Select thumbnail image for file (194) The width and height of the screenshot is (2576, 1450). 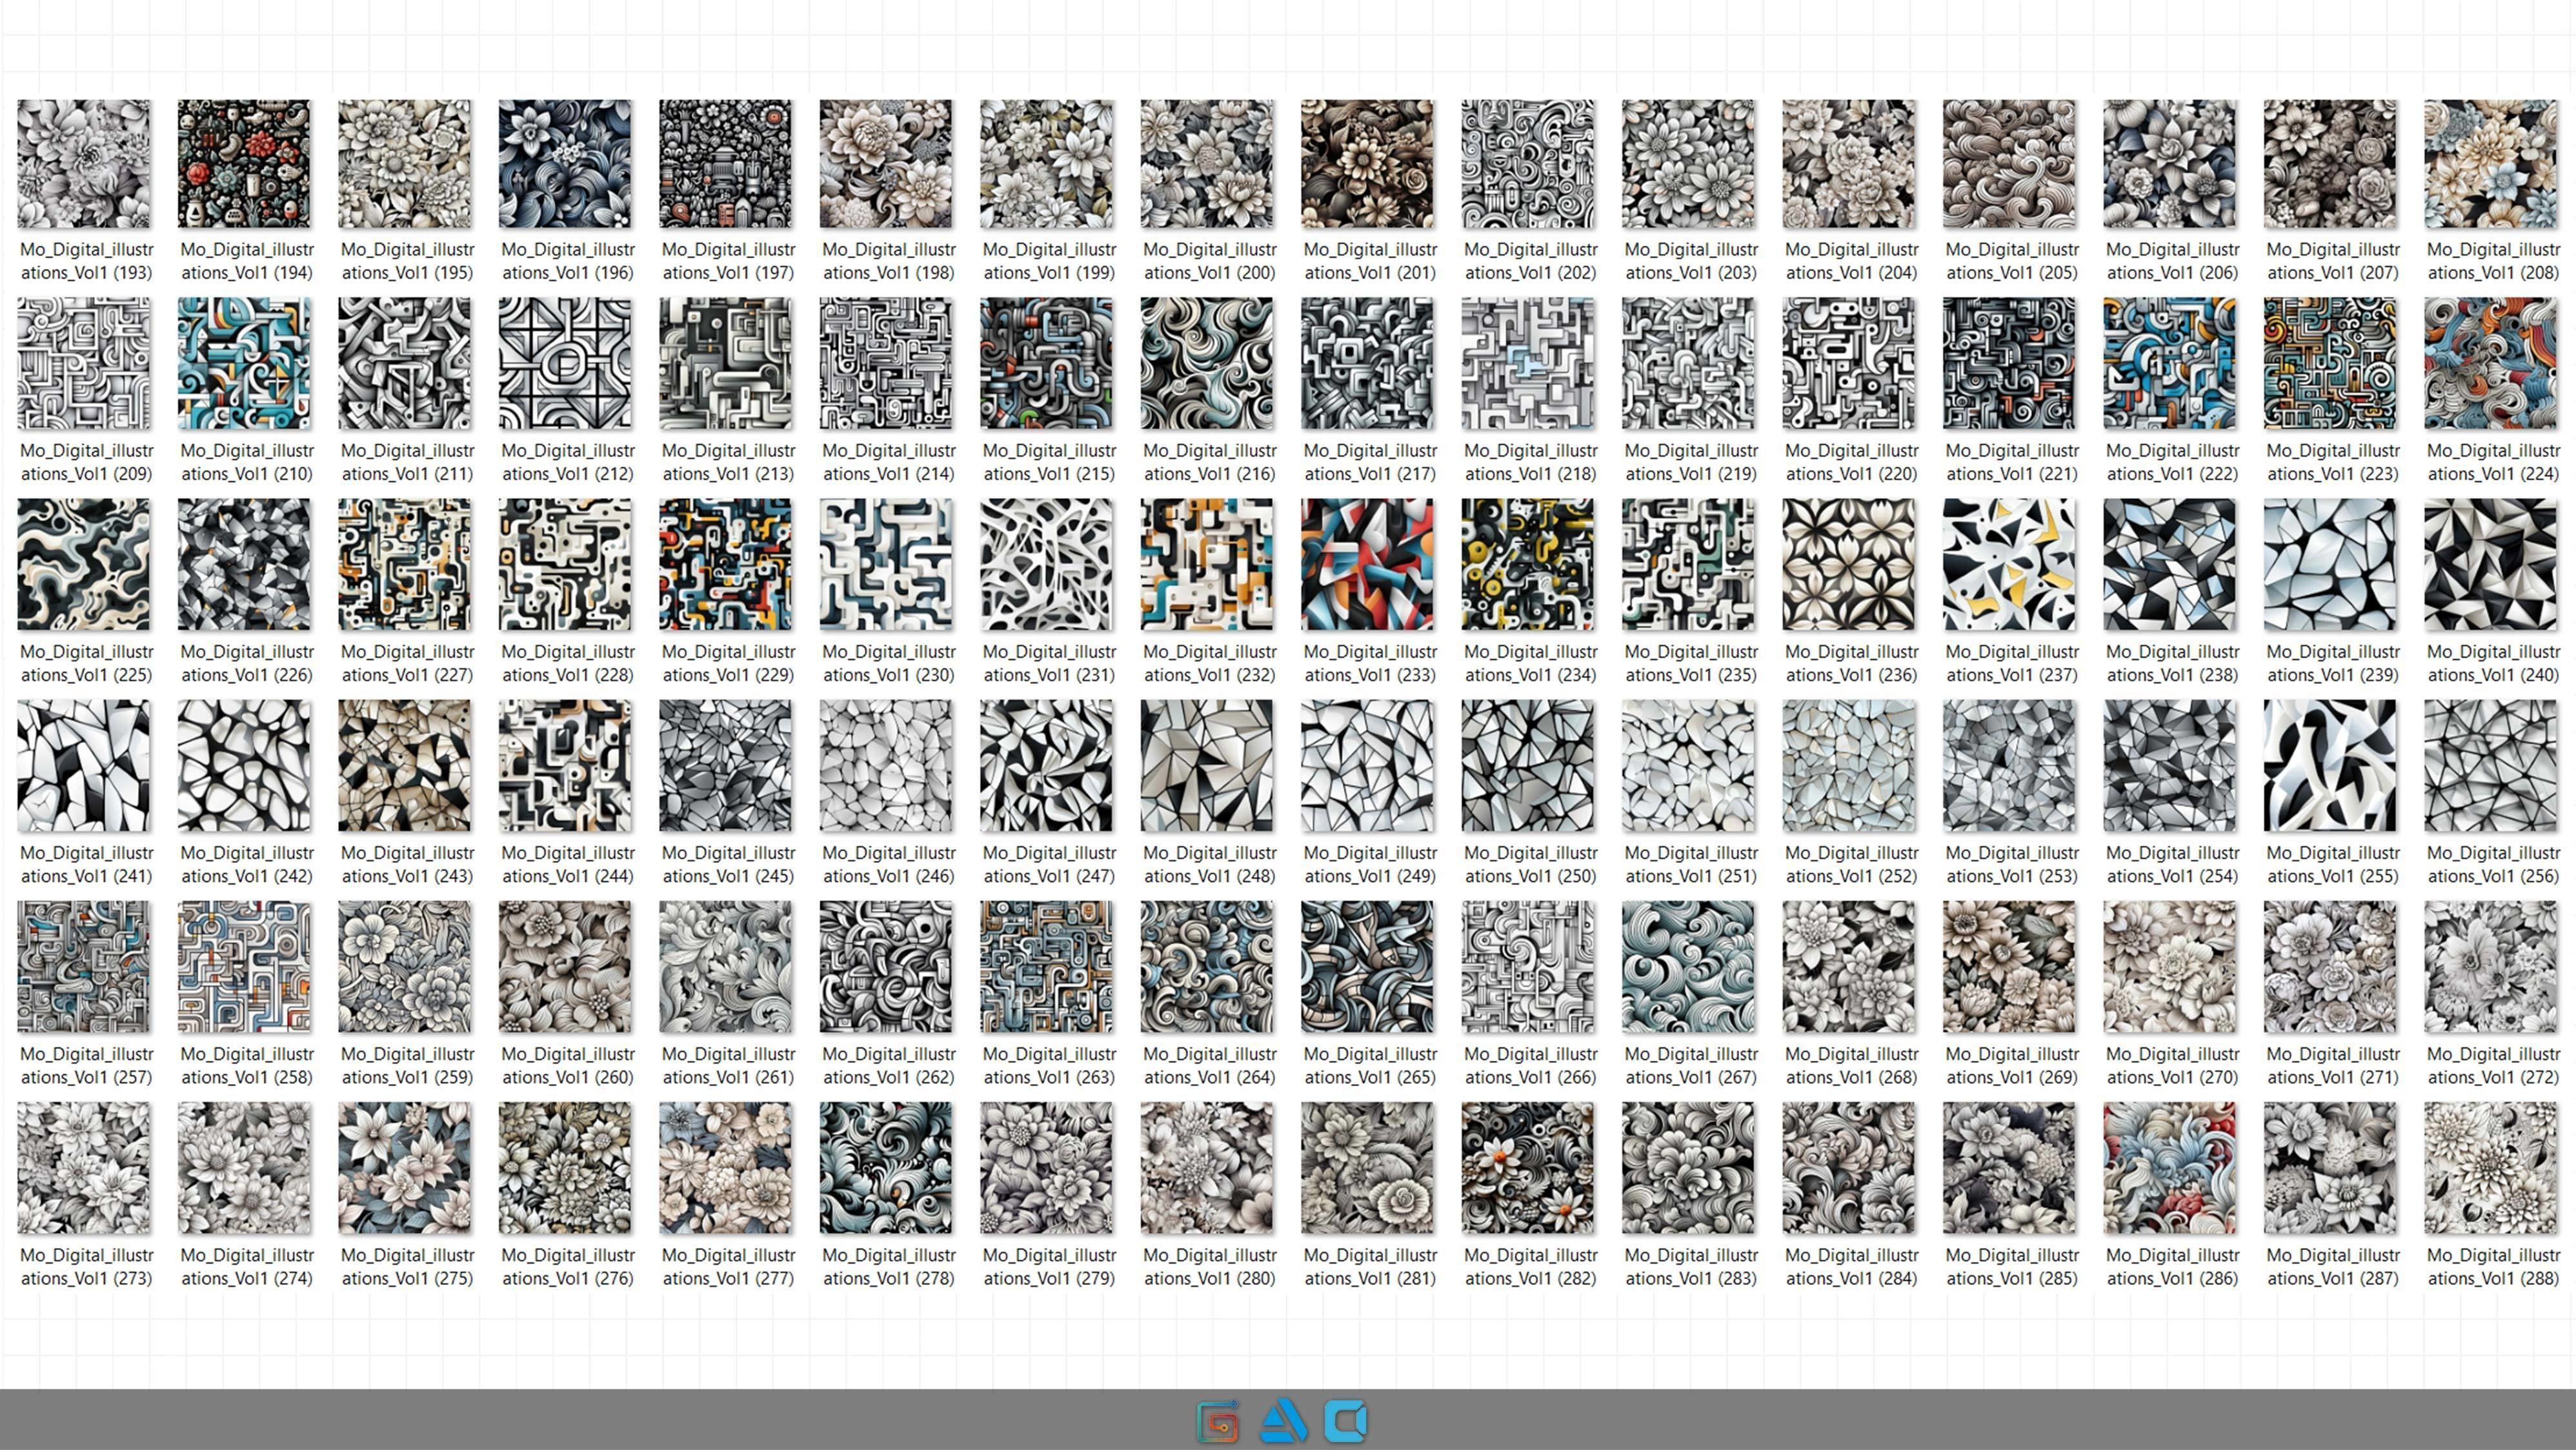[244, 164]
